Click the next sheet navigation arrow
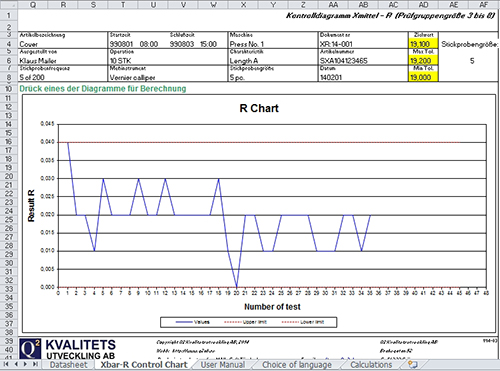The width and height of the screenshot is (500, 371). (25, 364)
